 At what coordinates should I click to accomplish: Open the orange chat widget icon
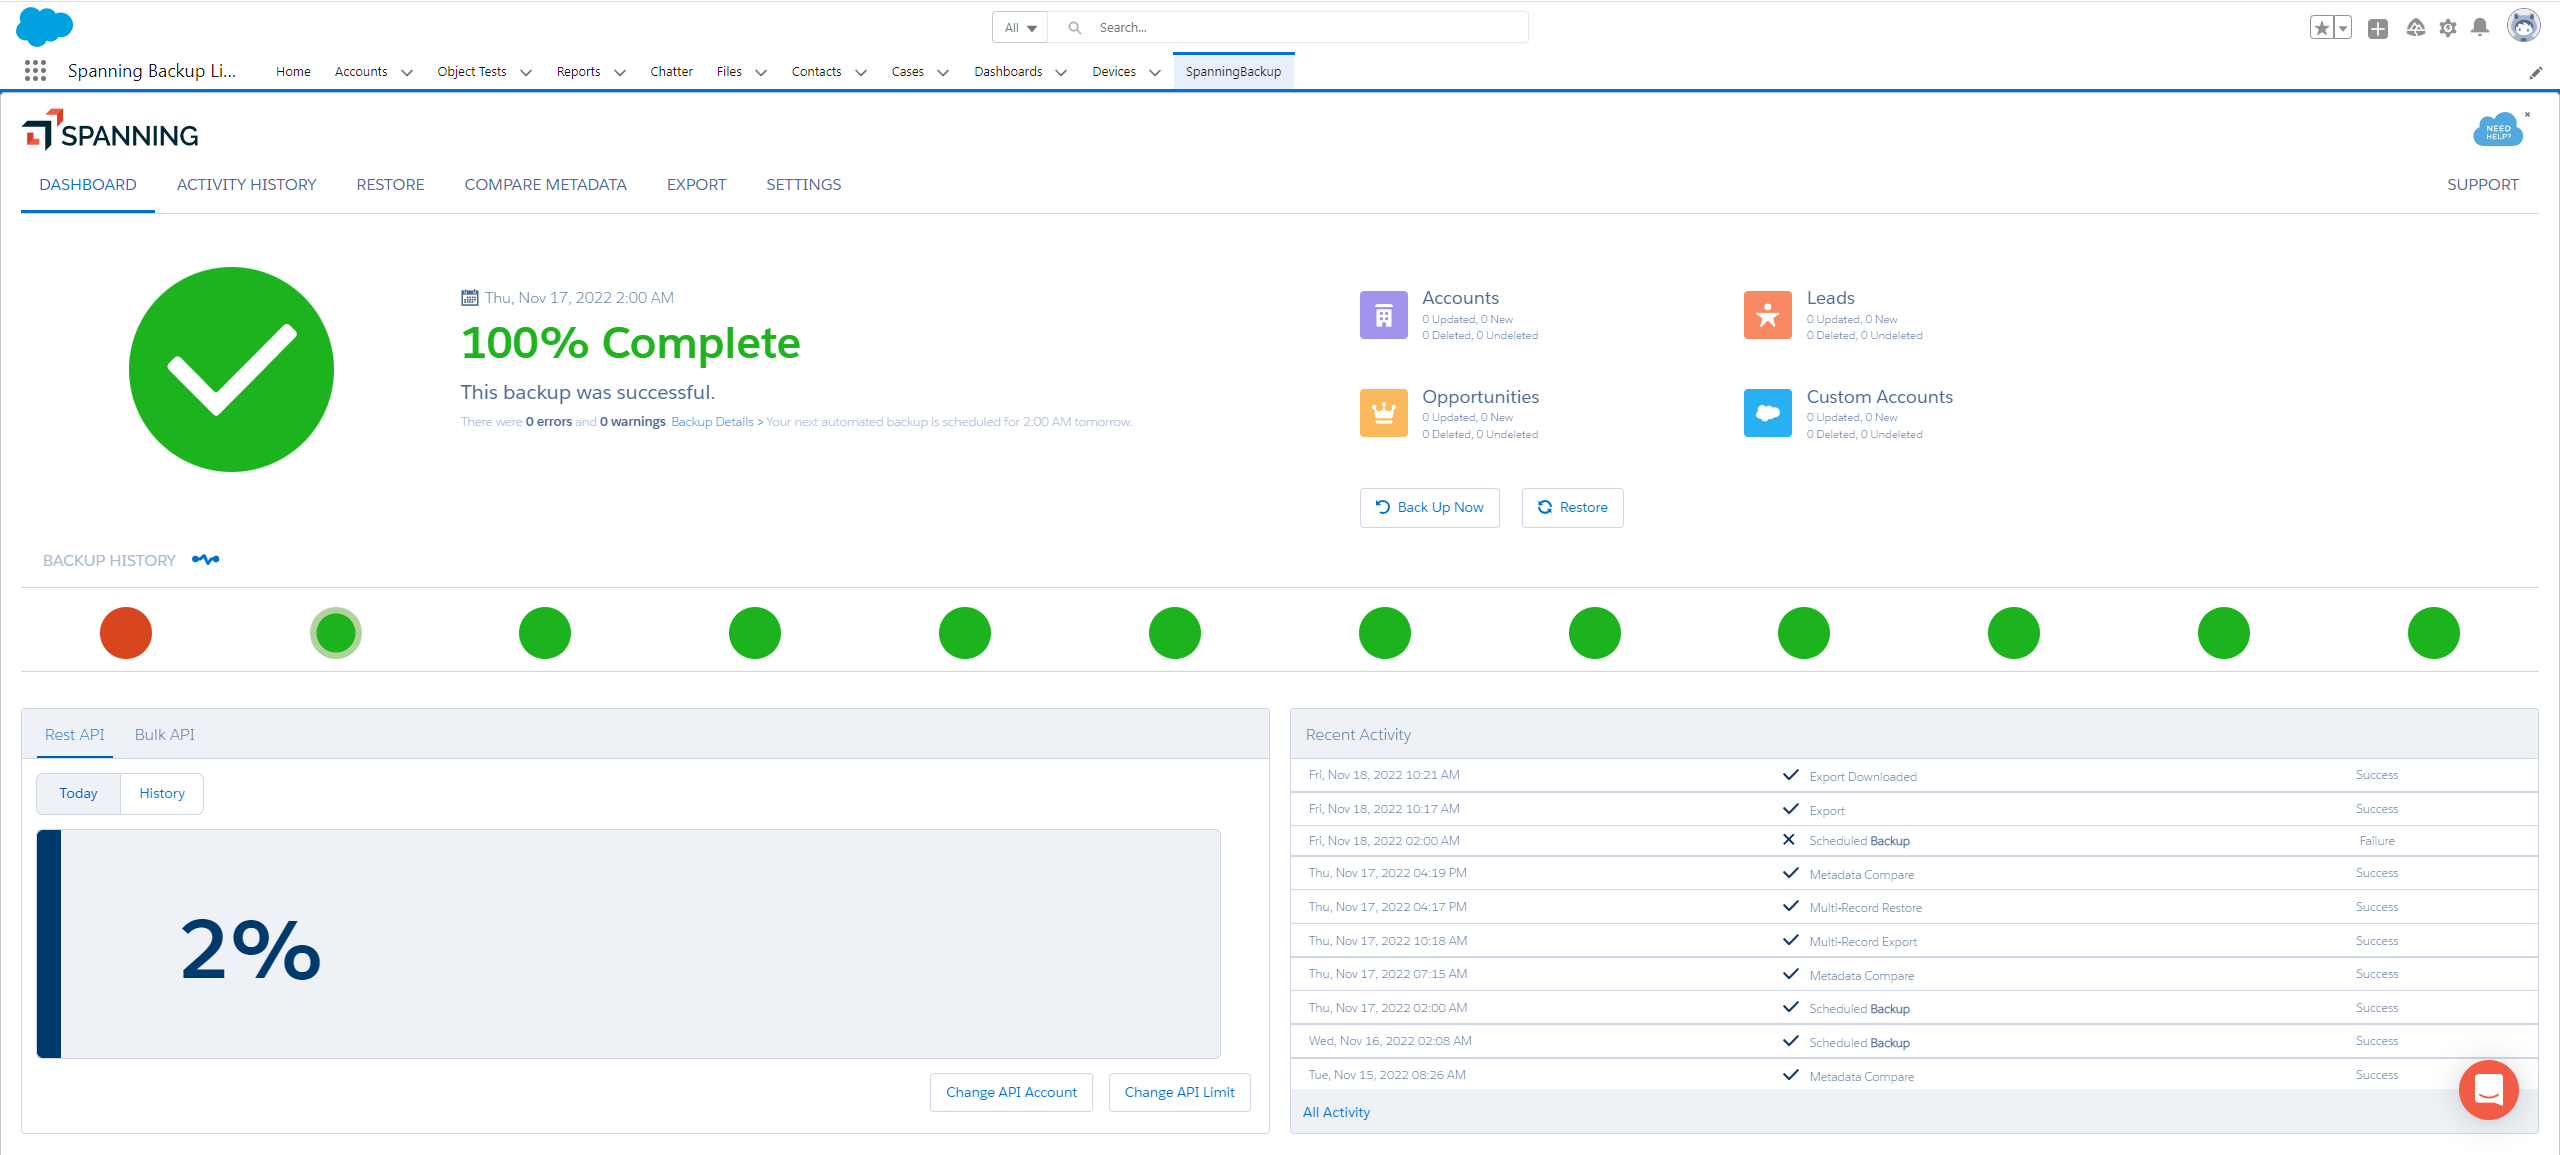(2488, 1089)
